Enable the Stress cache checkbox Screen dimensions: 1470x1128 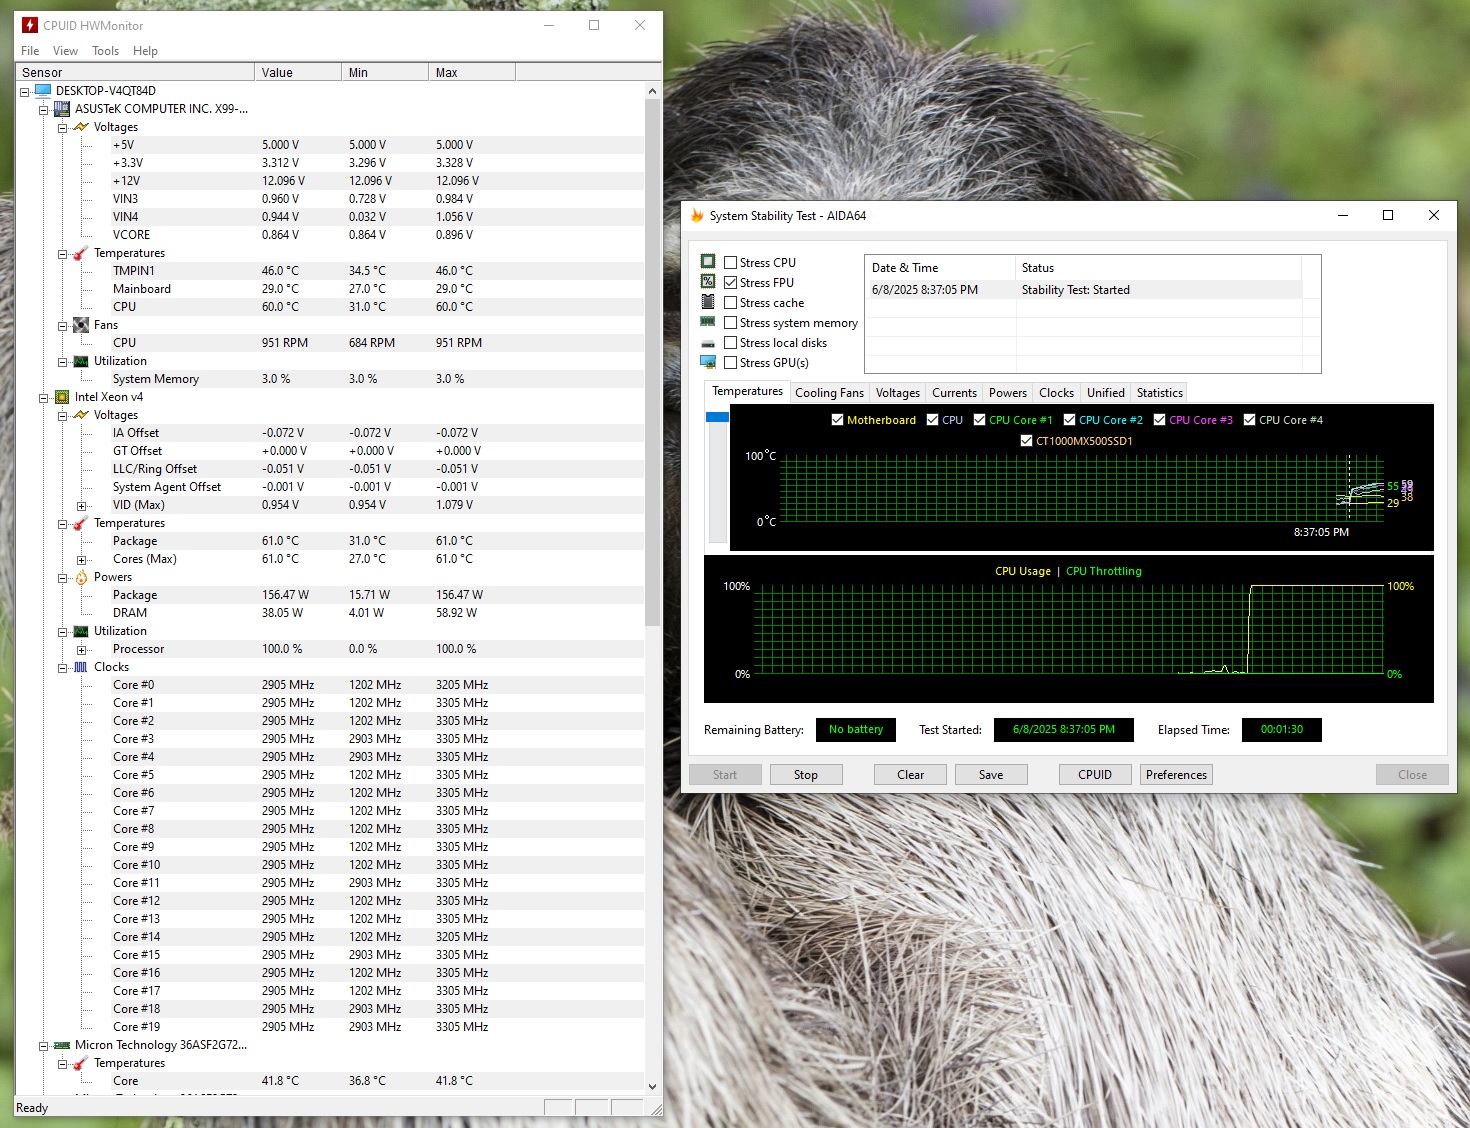[731, 303]
